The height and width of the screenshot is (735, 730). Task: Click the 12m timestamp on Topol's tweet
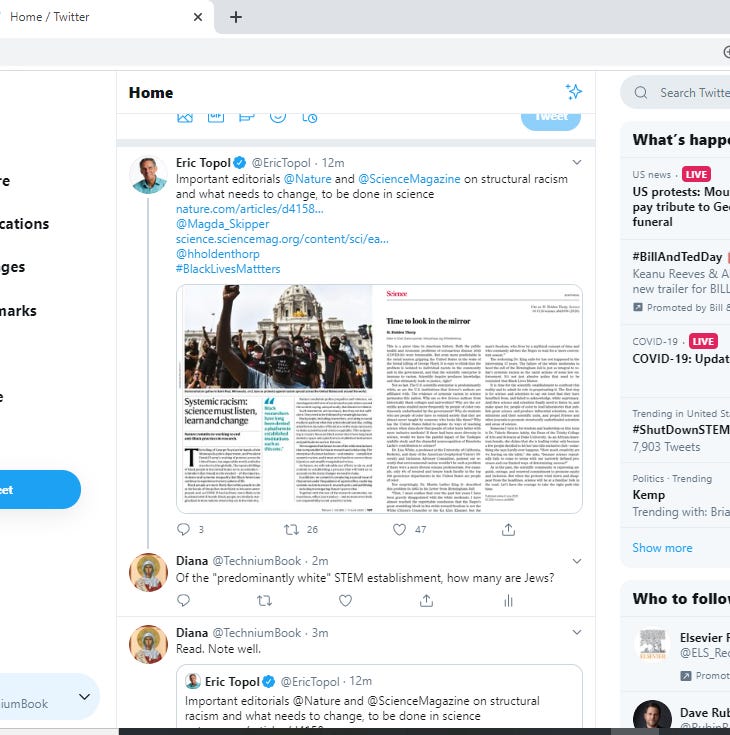pos(333,163)
